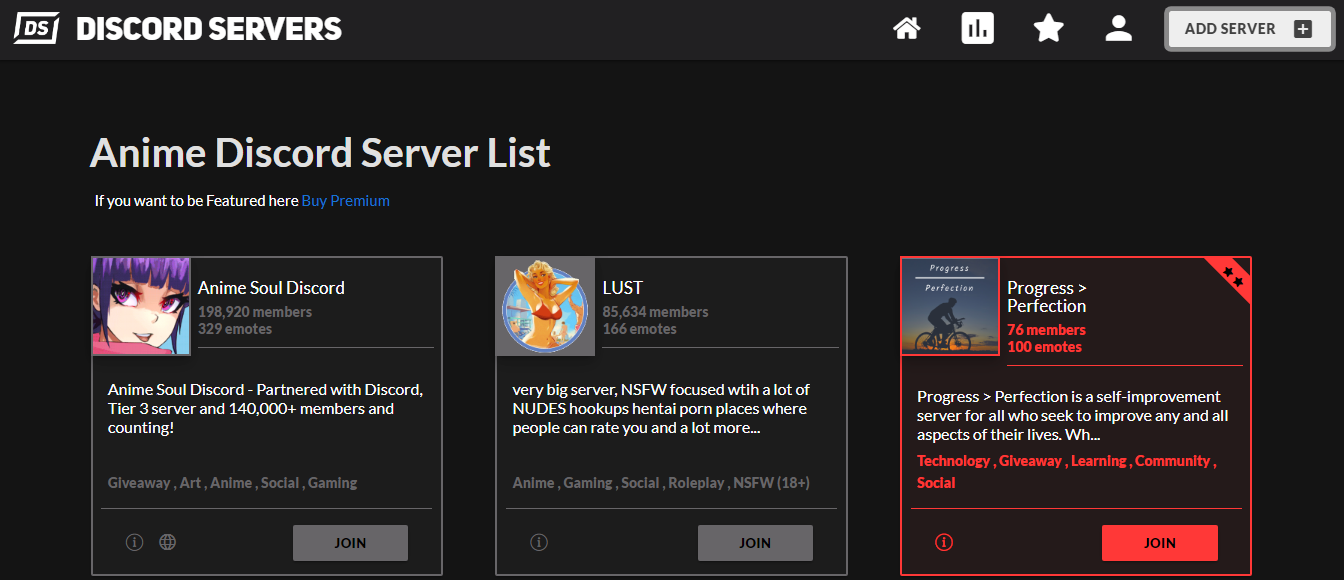Open Anime Soul Discord website globe icon

click(168, 542)
